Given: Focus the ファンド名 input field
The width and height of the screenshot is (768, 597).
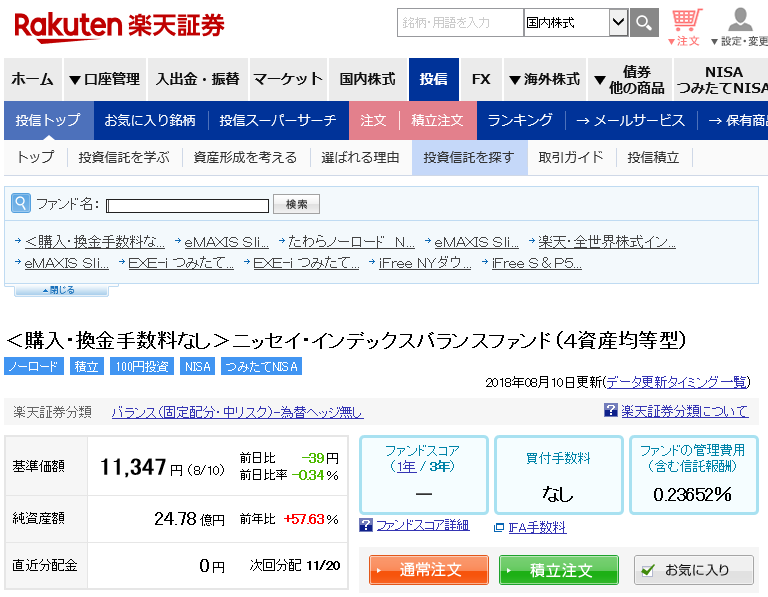Looking at the screenshot, I should point(187,205).
